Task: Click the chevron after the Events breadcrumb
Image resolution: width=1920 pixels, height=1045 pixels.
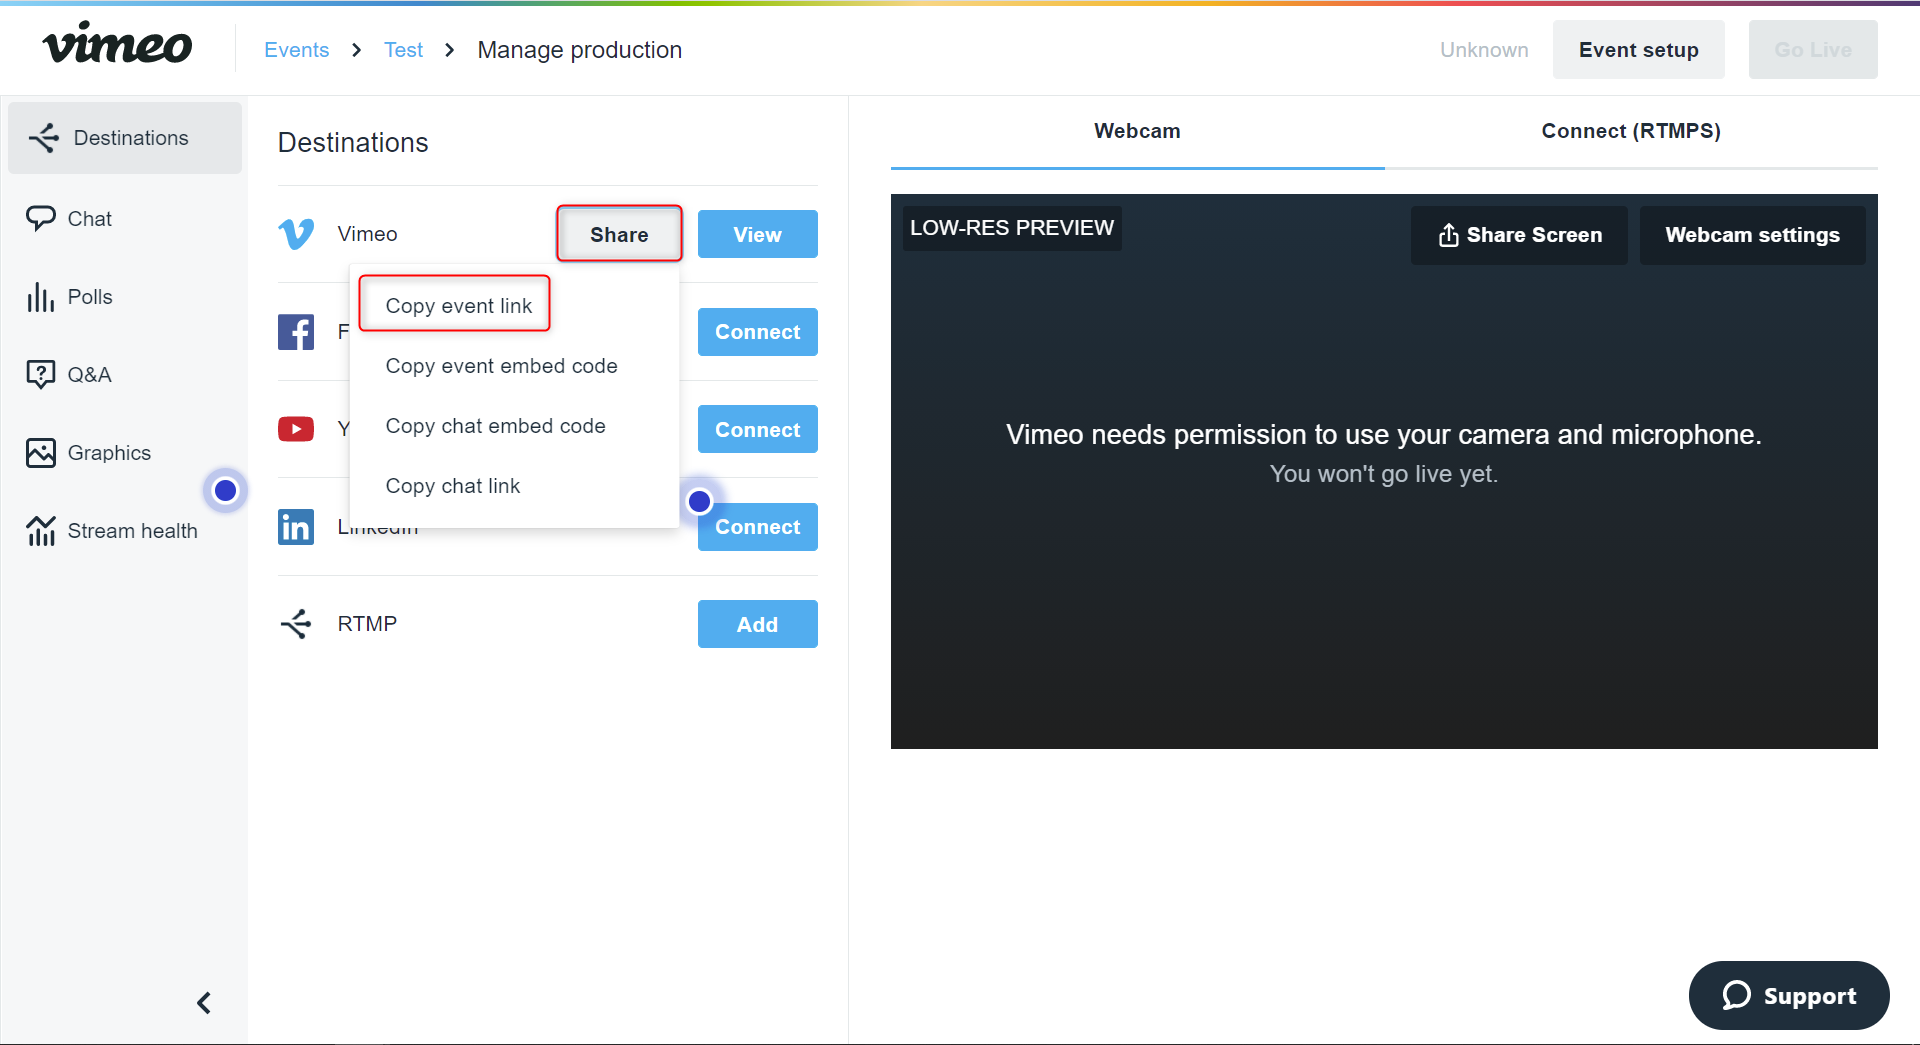Action: tap(356, 50)
